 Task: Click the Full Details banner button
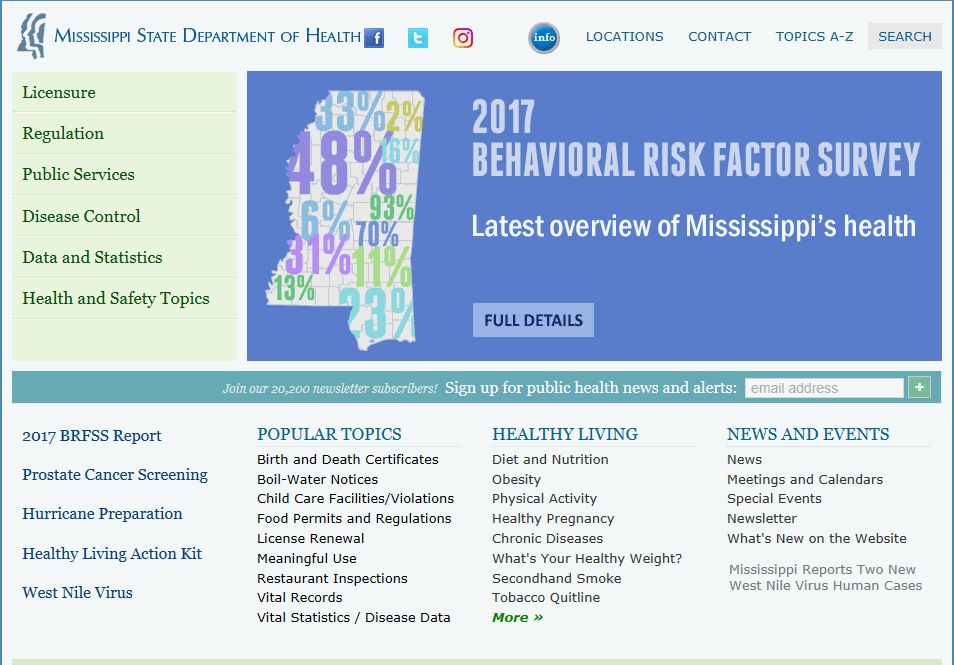533,320
